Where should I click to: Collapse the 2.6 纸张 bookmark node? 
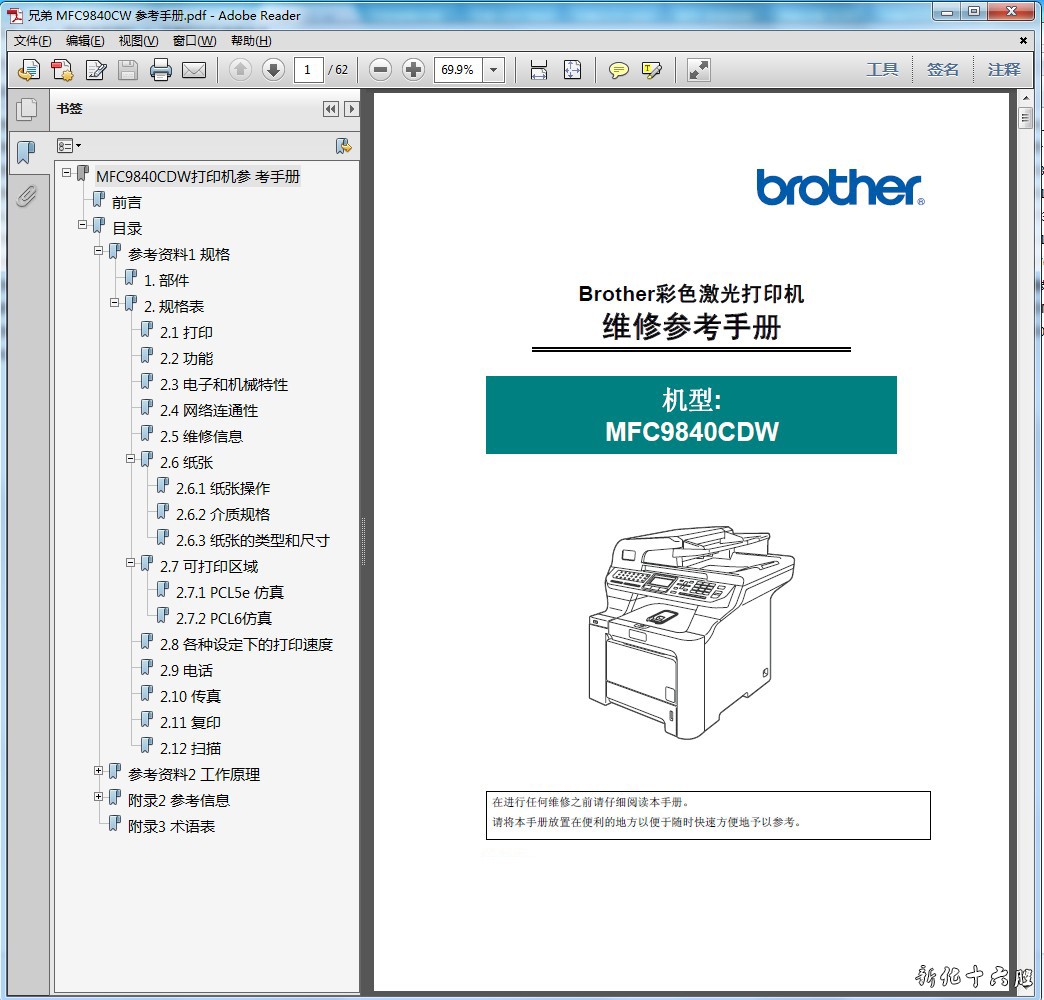pos(131,459)
